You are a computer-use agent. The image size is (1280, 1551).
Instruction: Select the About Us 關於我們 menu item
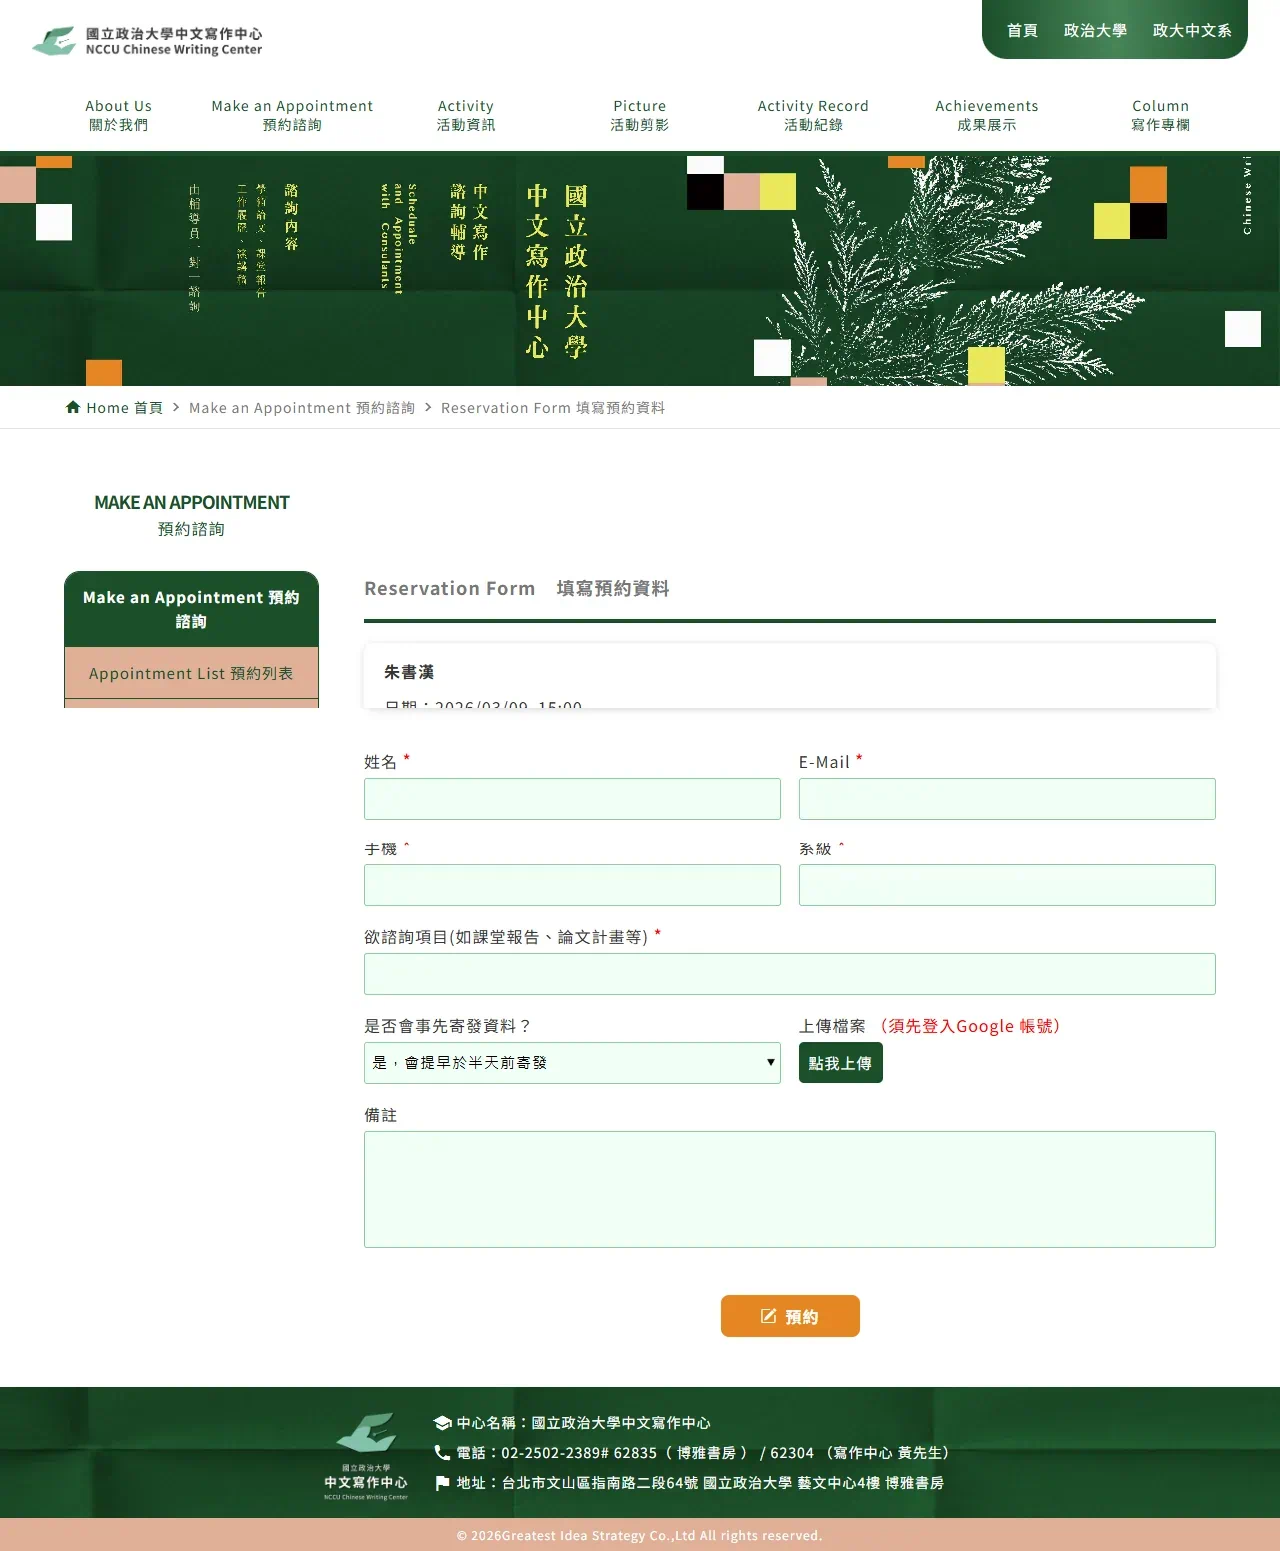click(x=118, y=115)
